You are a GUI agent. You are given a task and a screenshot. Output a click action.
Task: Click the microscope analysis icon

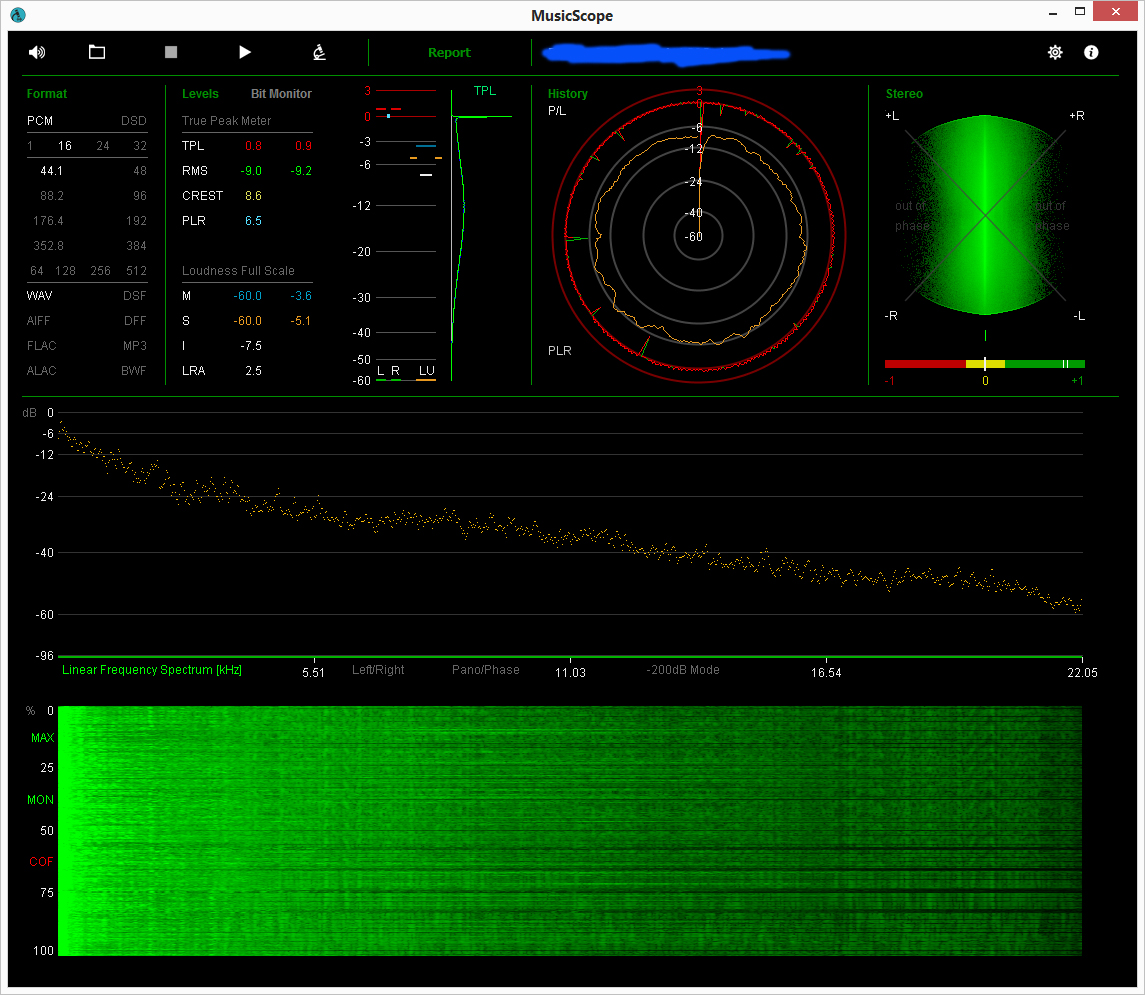click(319, 53)
